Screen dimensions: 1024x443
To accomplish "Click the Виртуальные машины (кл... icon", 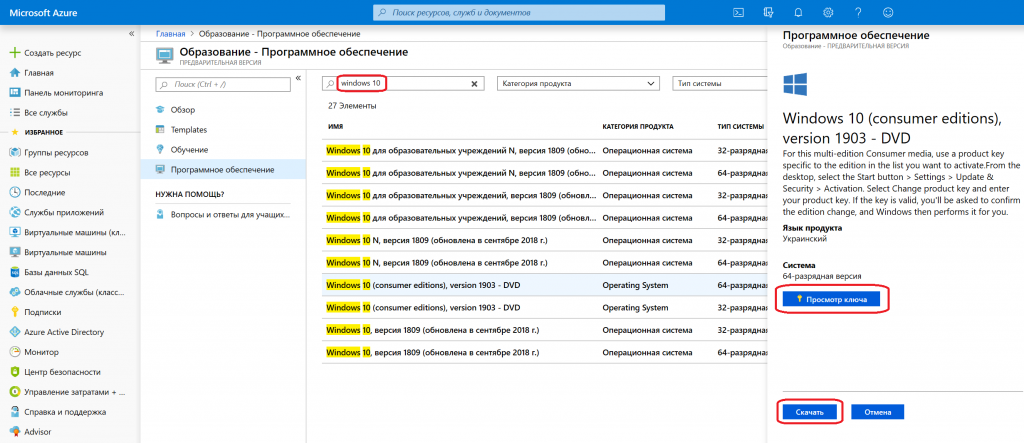I will point(14,233).
